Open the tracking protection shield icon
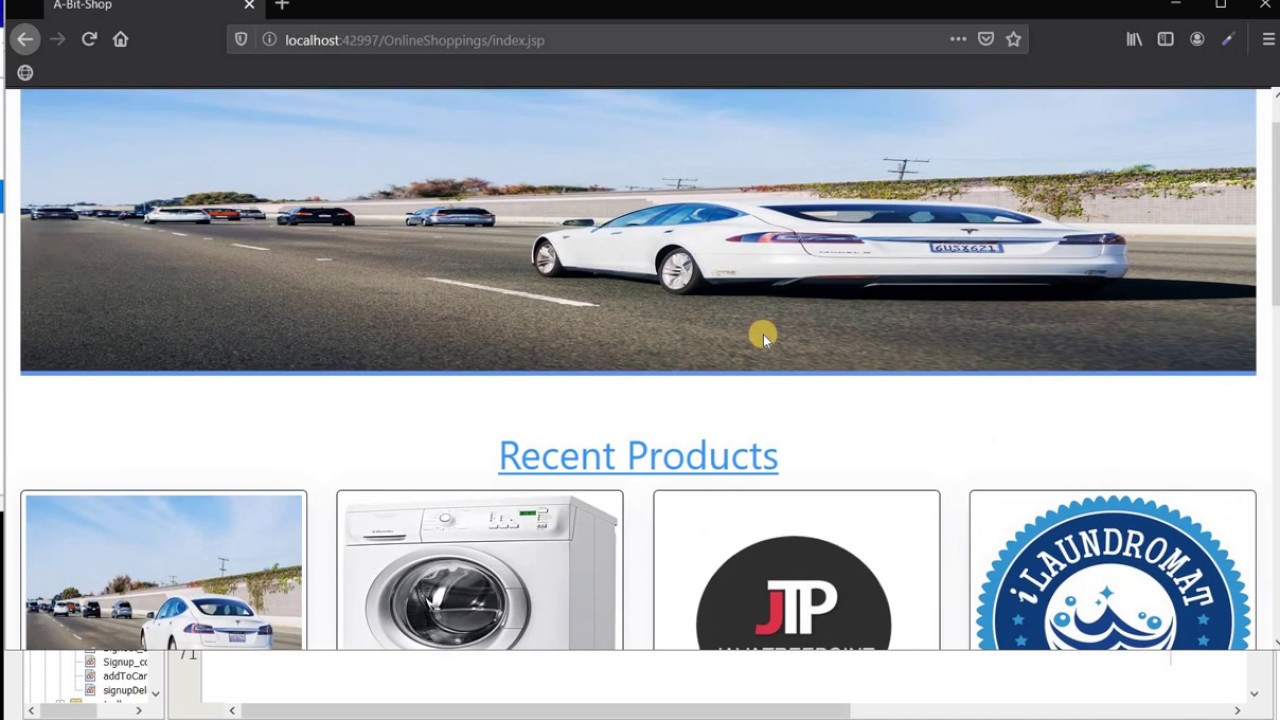The width and height of the screenshot is (1280, 720). click(241, 39)
